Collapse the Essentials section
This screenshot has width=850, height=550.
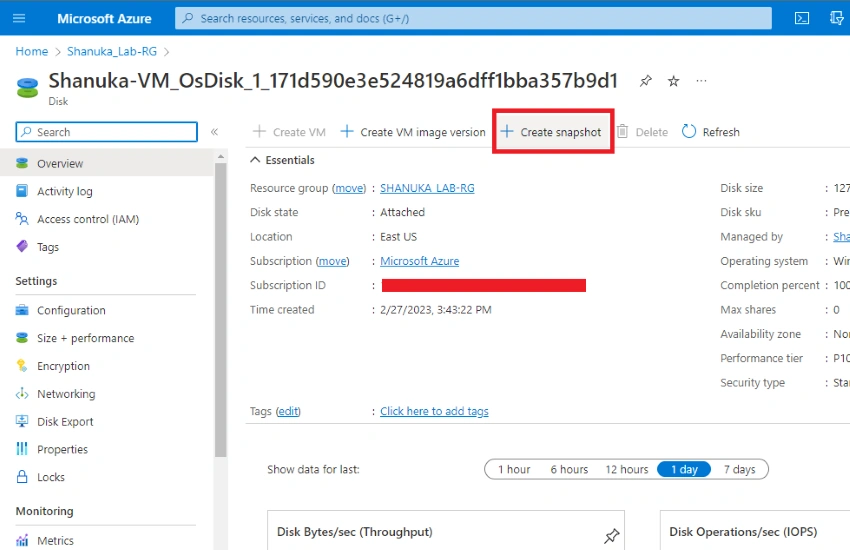(x=255, y=160)
